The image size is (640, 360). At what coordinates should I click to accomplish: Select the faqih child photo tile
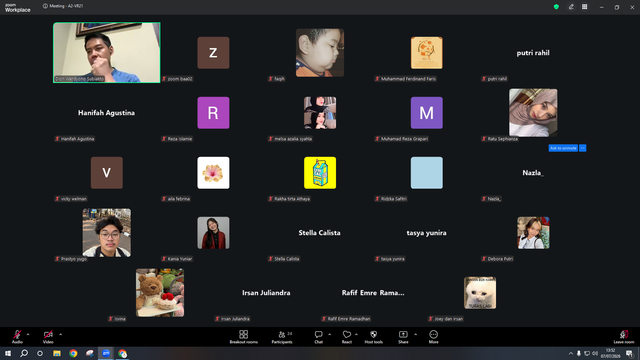click(x=320, y=53)
